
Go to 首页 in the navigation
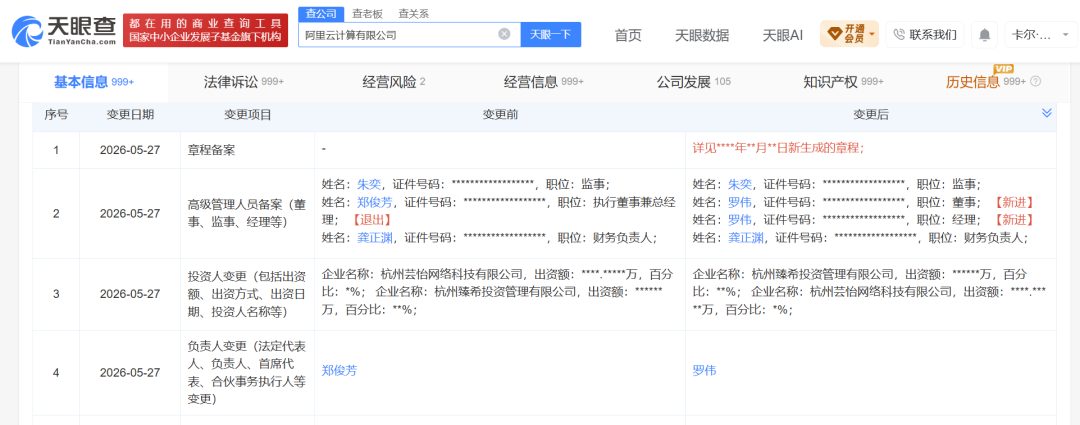[627, 34]
